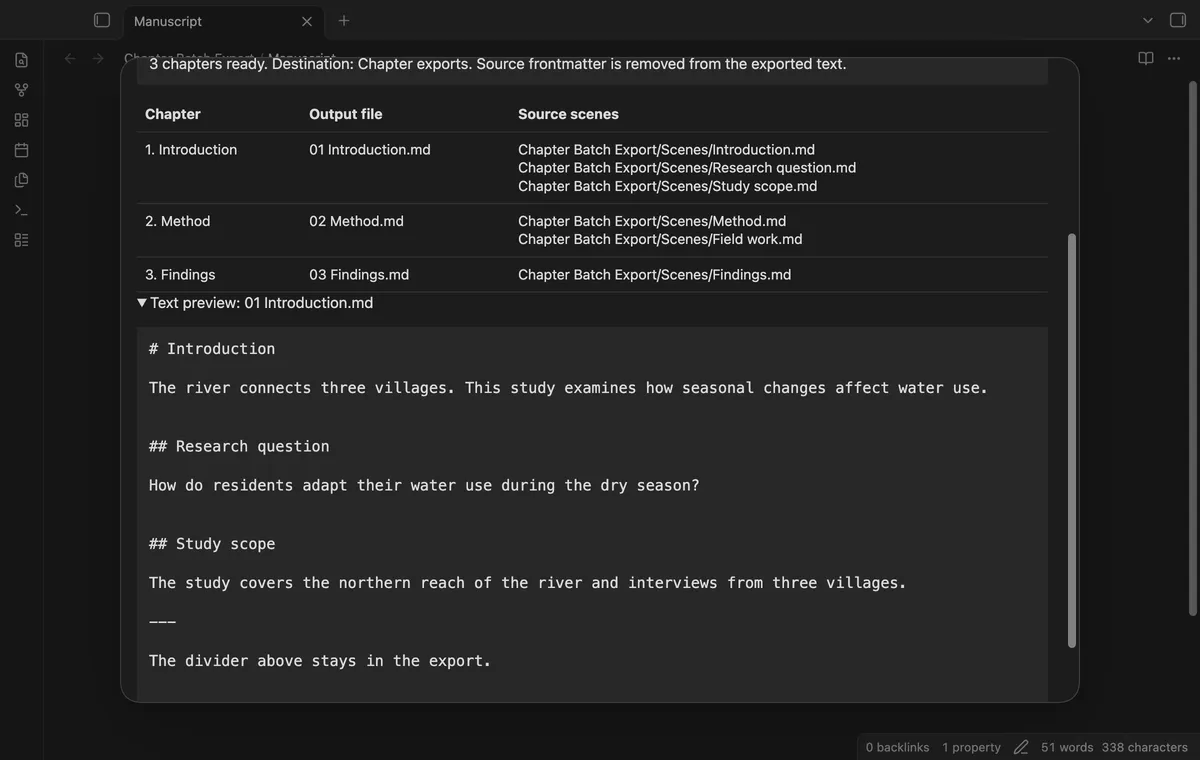Click the 'Scenes/Field work.md' source path
This screenshot has width=1200, height=760.
click(x=660, y=239)
